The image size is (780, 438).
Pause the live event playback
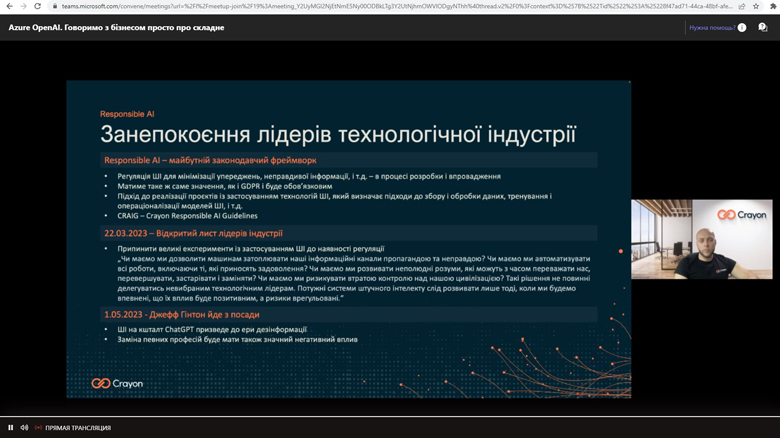pyautogui.click(x=10, y=428)
